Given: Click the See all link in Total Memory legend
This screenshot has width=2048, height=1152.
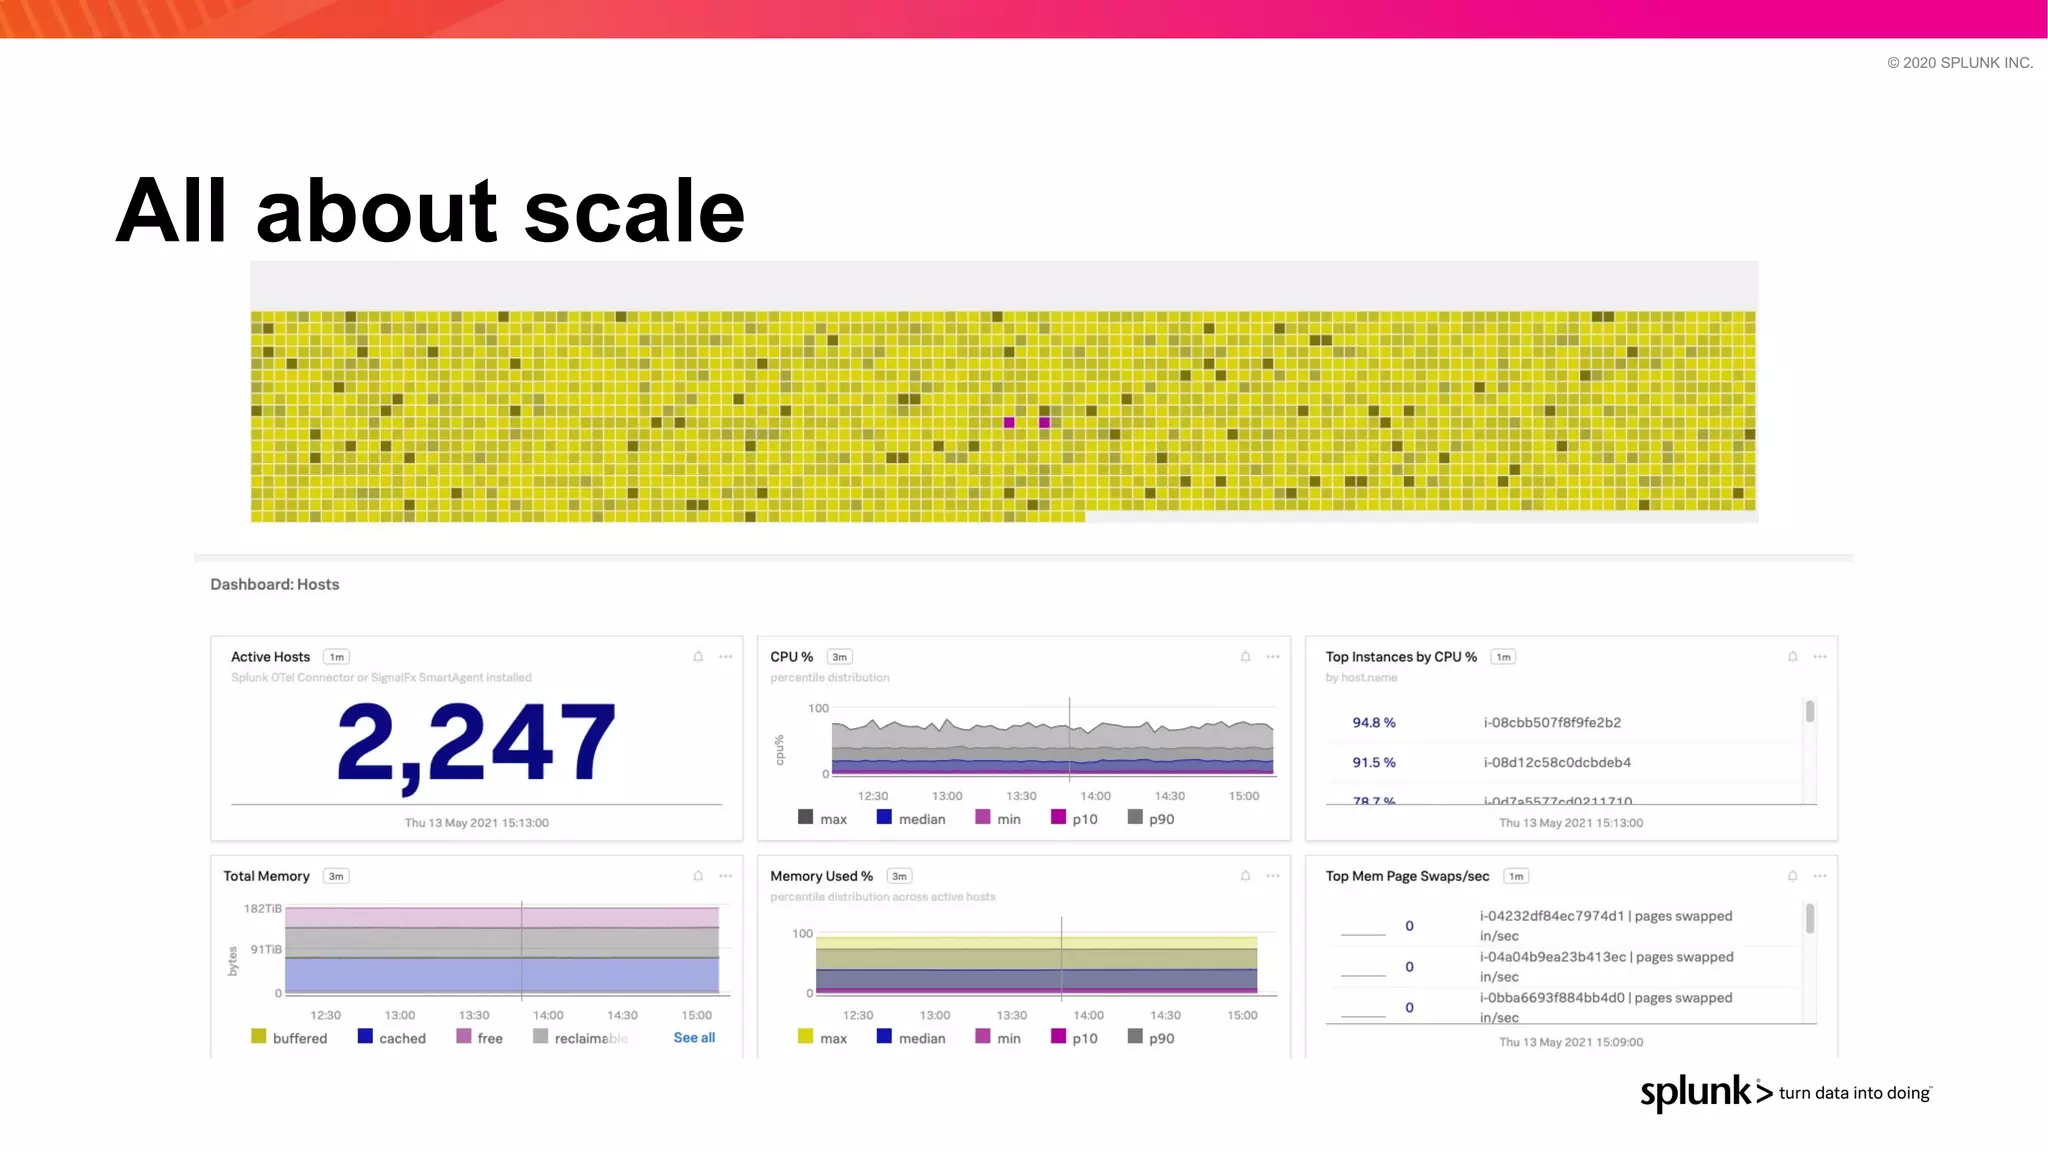Looking at the screenshot, I should 694,1038.
